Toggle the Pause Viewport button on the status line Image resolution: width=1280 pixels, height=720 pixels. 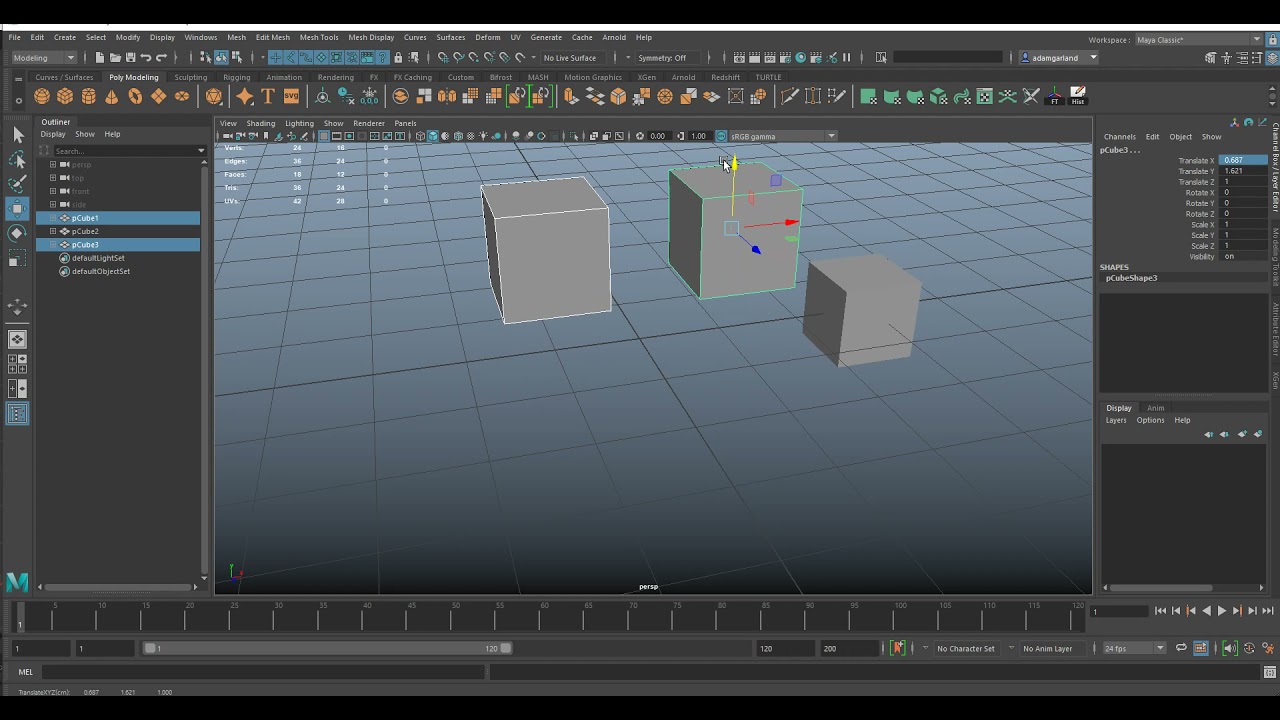(847, 58)
